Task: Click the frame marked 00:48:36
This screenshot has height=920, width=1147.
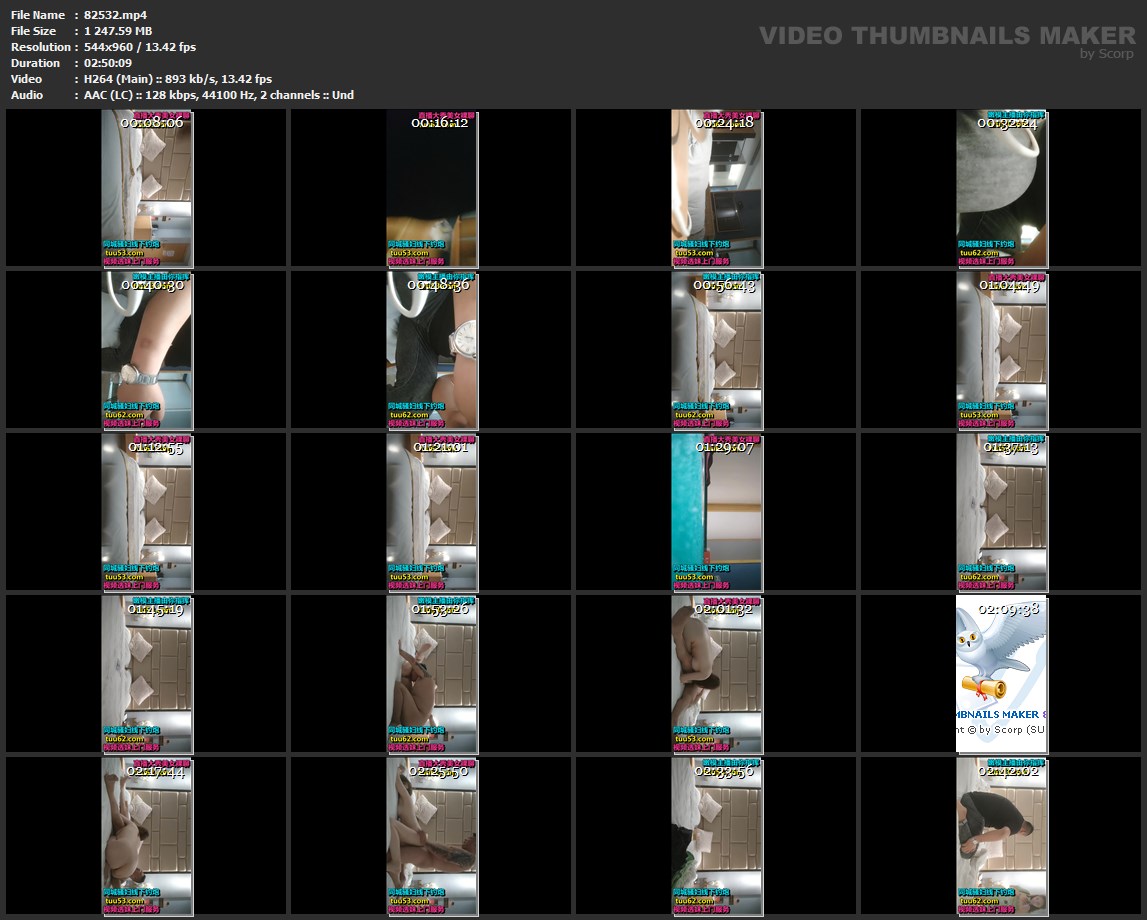Action: pyautogui.click(x=432, y=350)
